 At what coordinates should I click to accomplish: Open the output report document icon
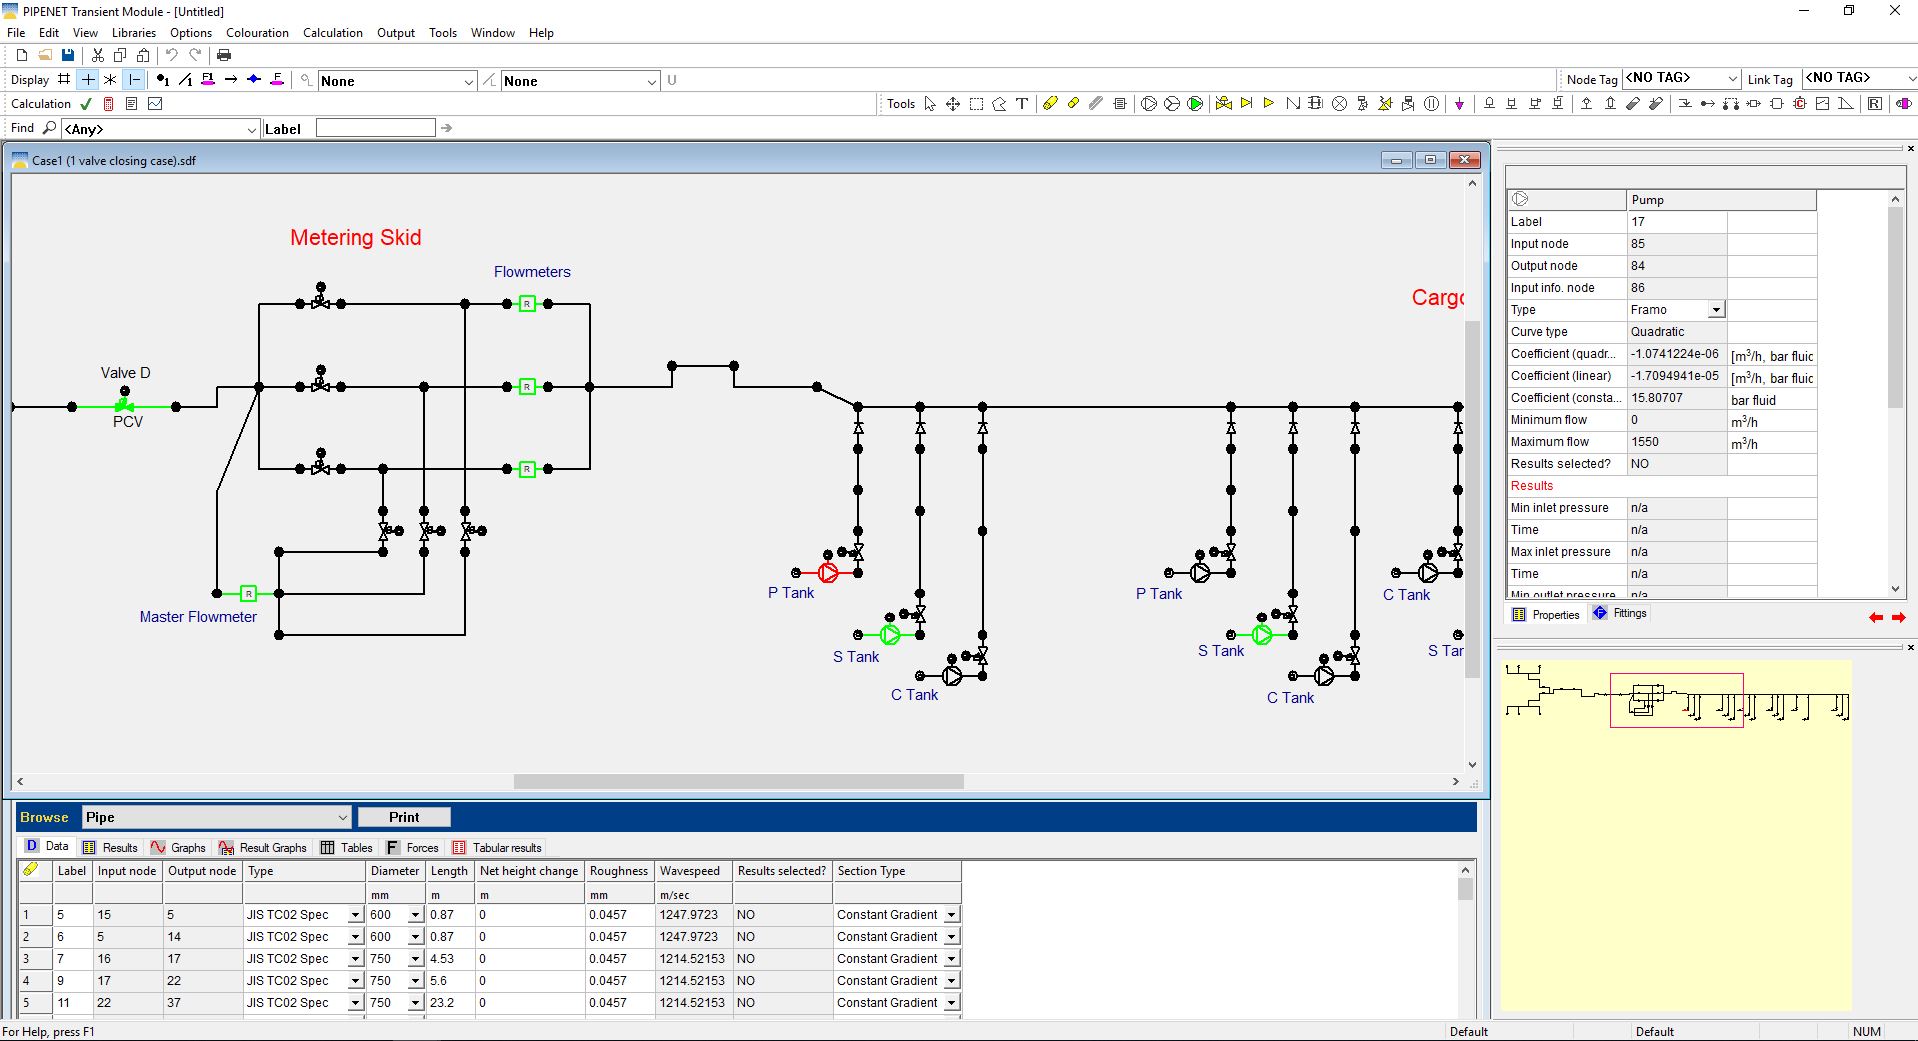131,103
